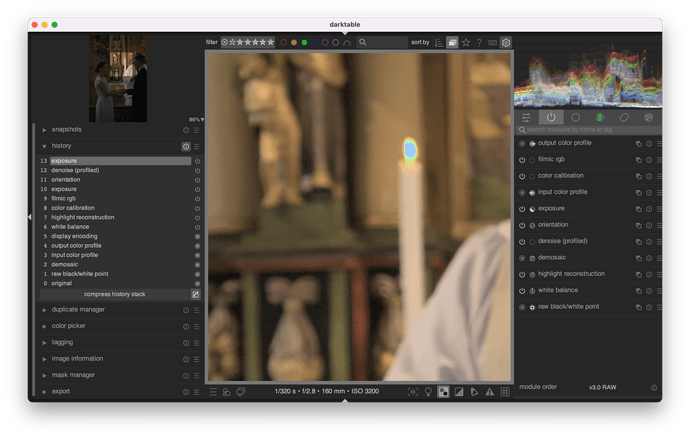
Task: Open presets menu for color calibration module
Action: (659, 176)
